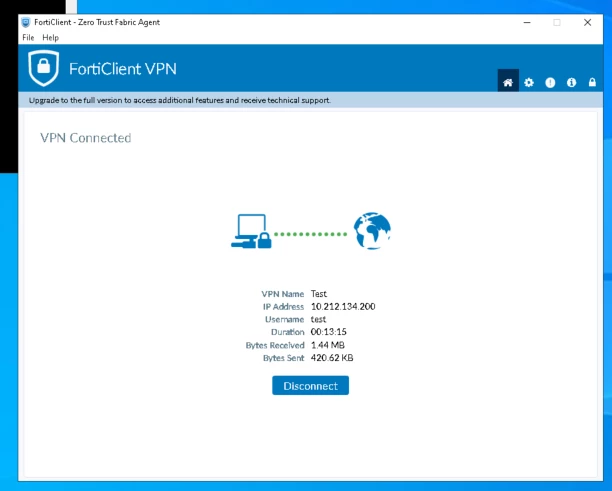Click bytes received value 1.44 MB
The width and height of the screenshot is (612, 491).
click(x=327, y=345)
